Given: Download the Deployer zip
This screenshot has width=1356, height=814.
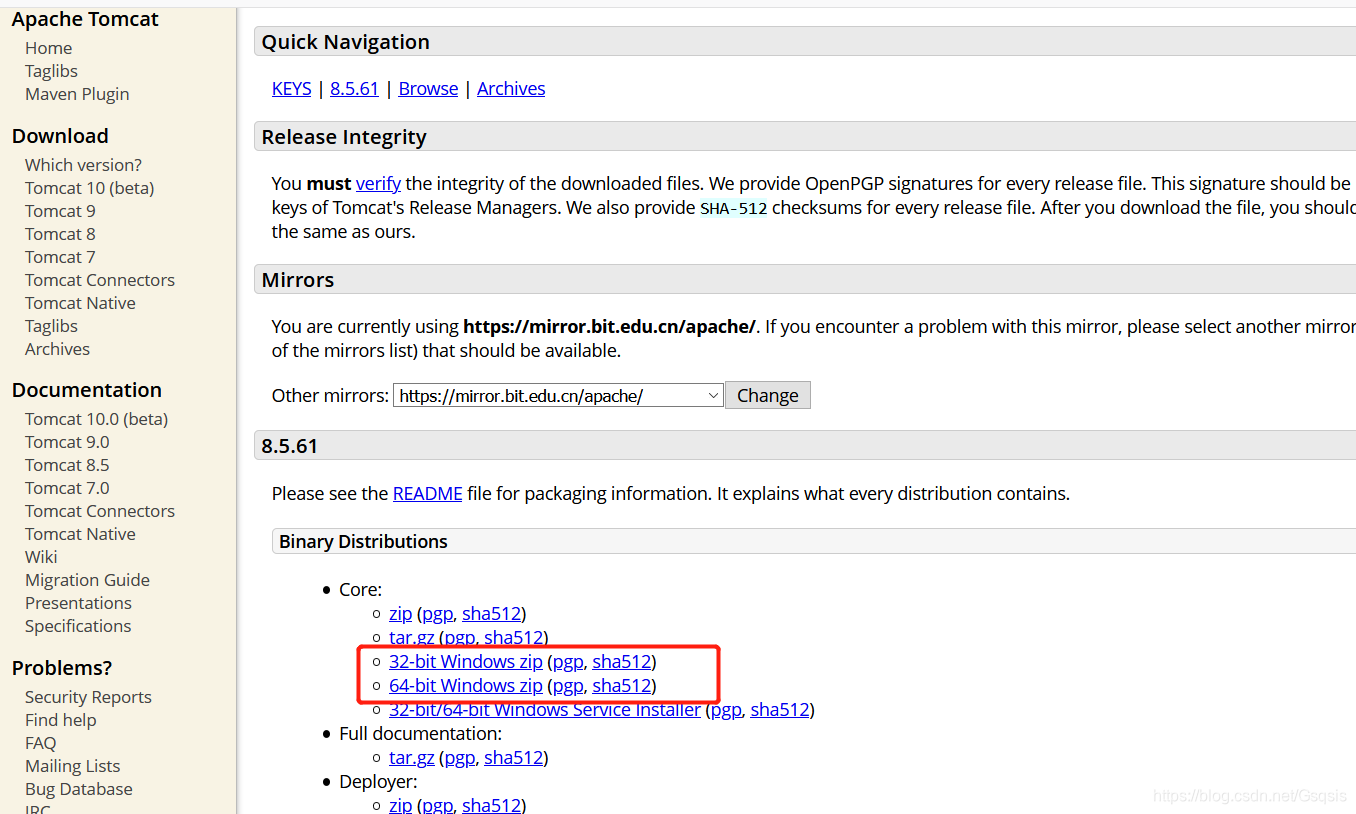Looking at the screenshot, I should tap(400, 804).
